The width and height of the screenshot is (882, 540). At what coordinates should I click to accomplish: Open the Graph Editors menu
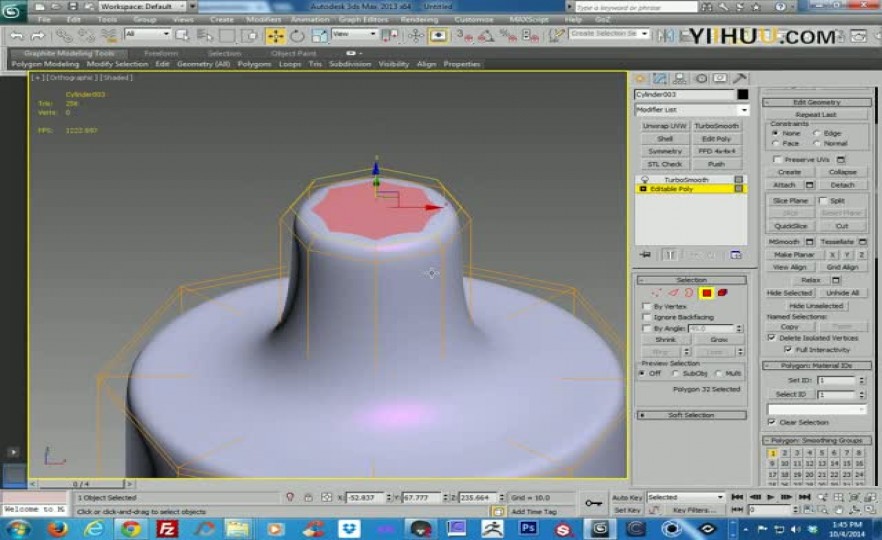tap(363, 19)
